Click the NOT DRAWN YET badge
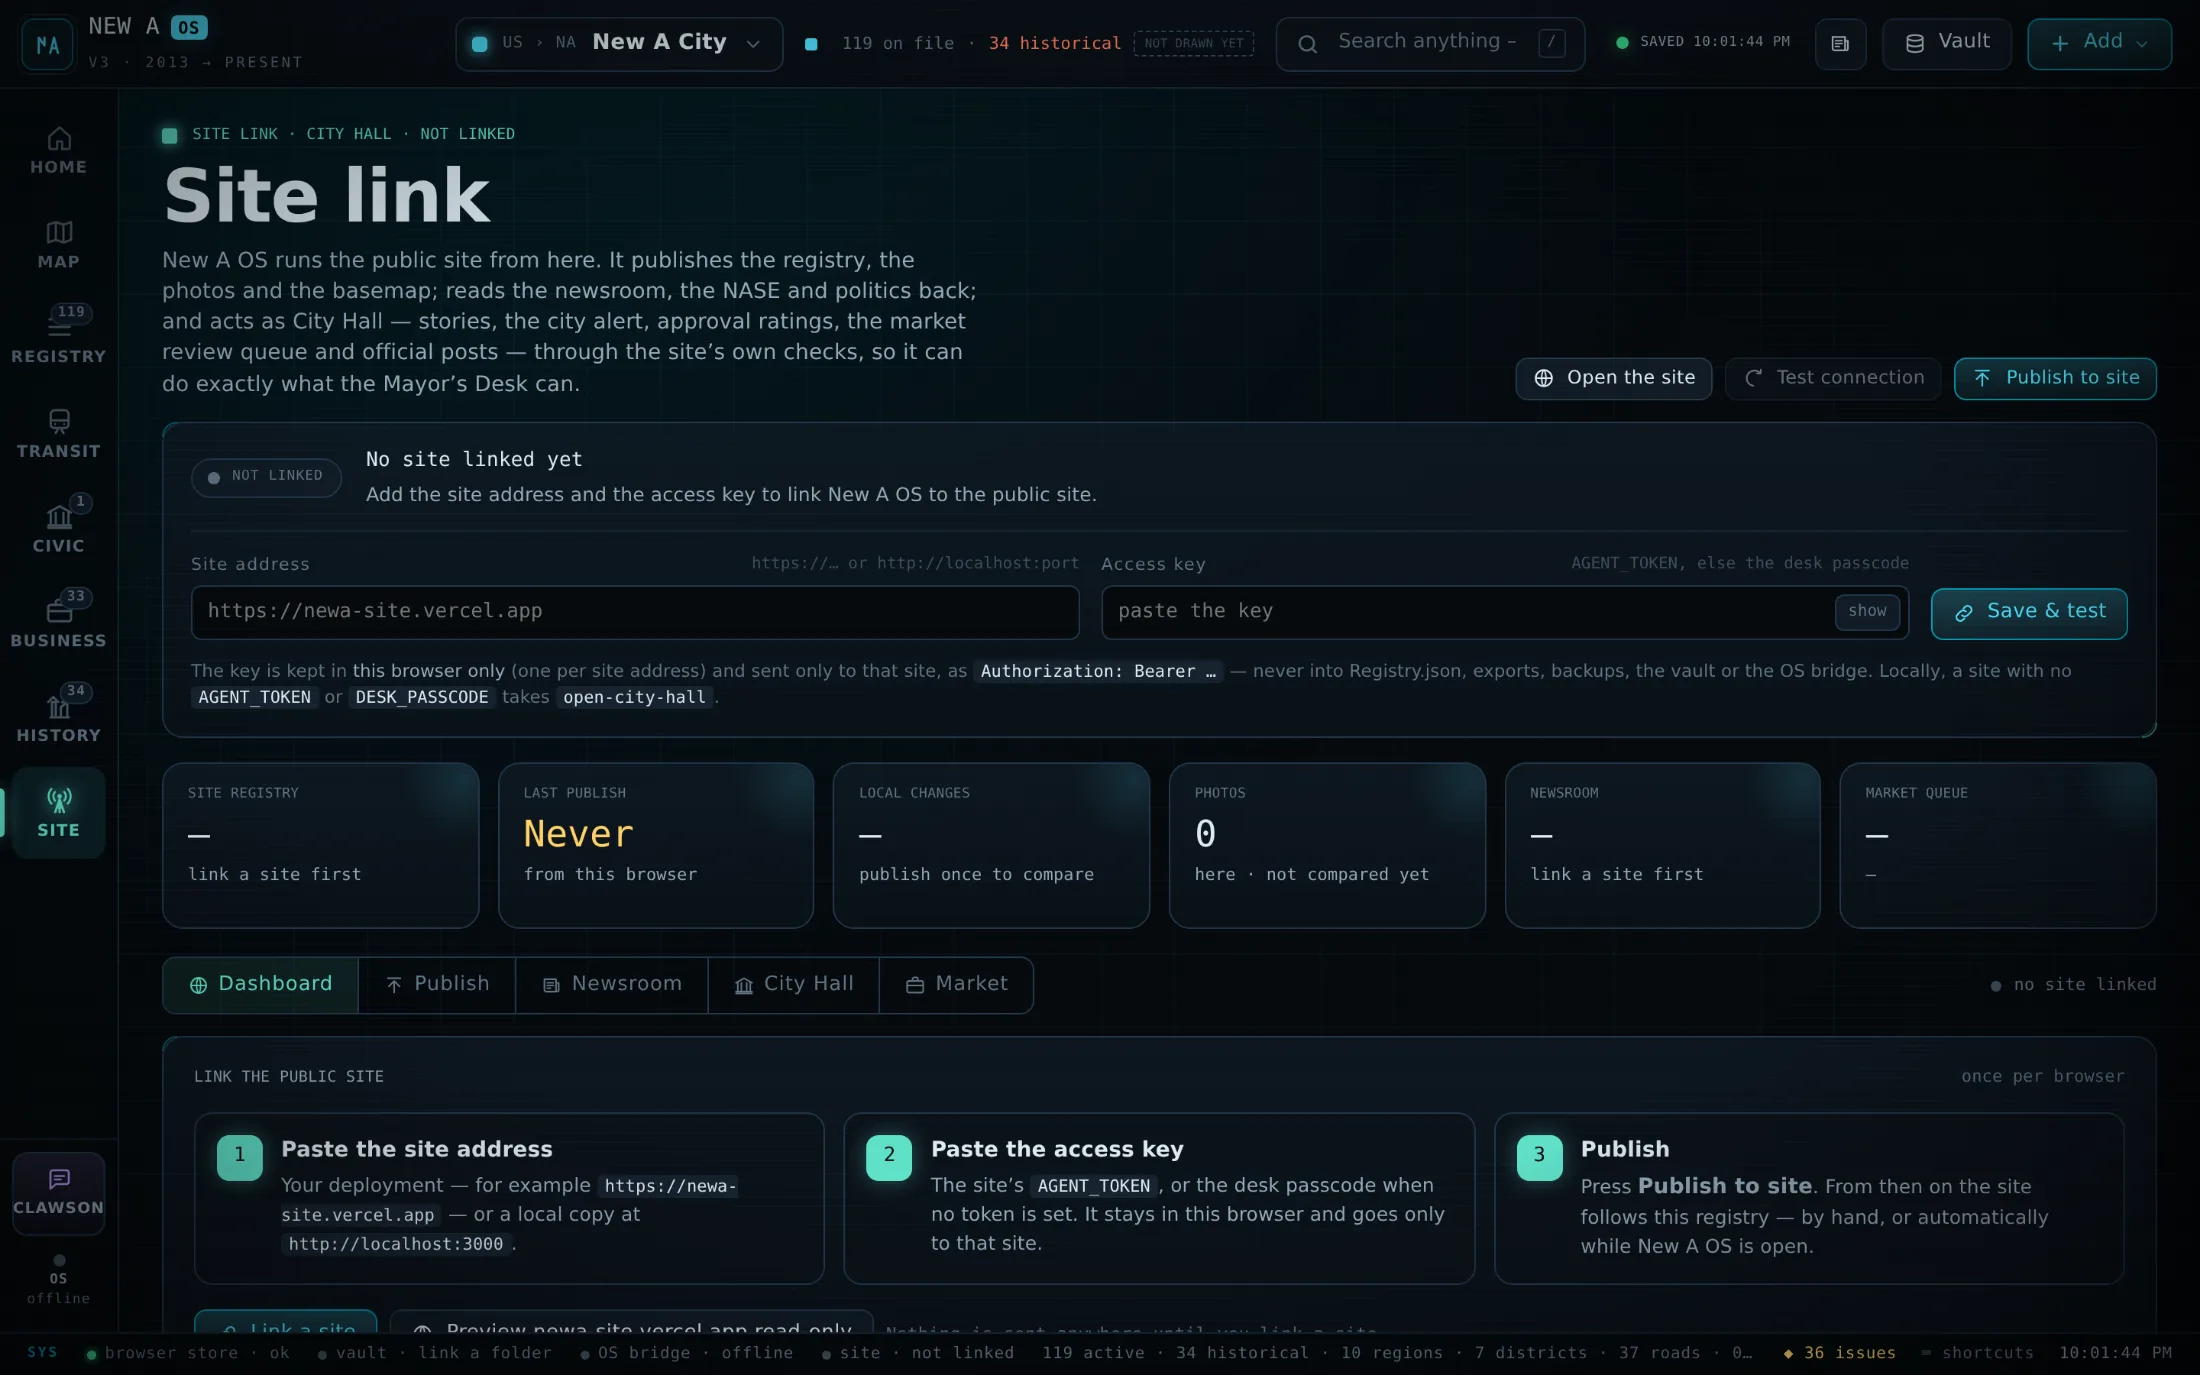 tap(1194, 43)
